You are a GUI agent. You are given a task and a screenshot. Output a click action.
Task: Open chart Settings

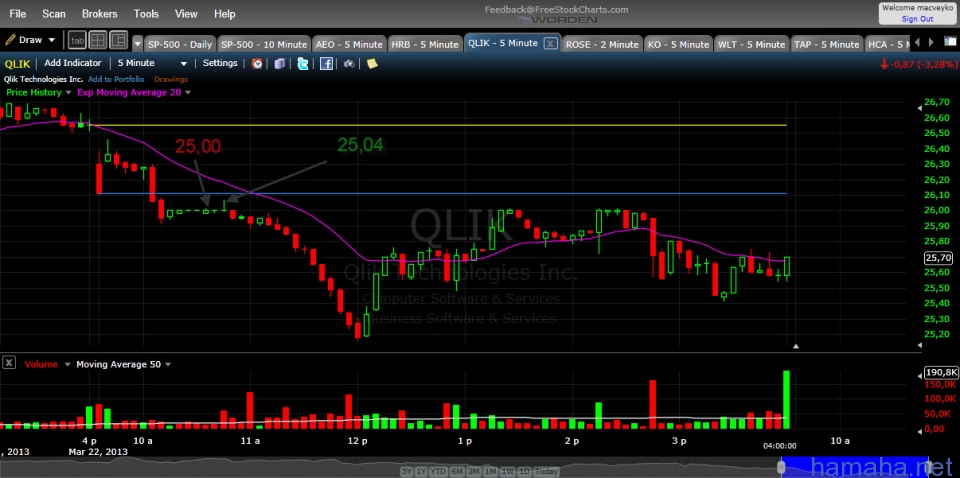(220, 63)
